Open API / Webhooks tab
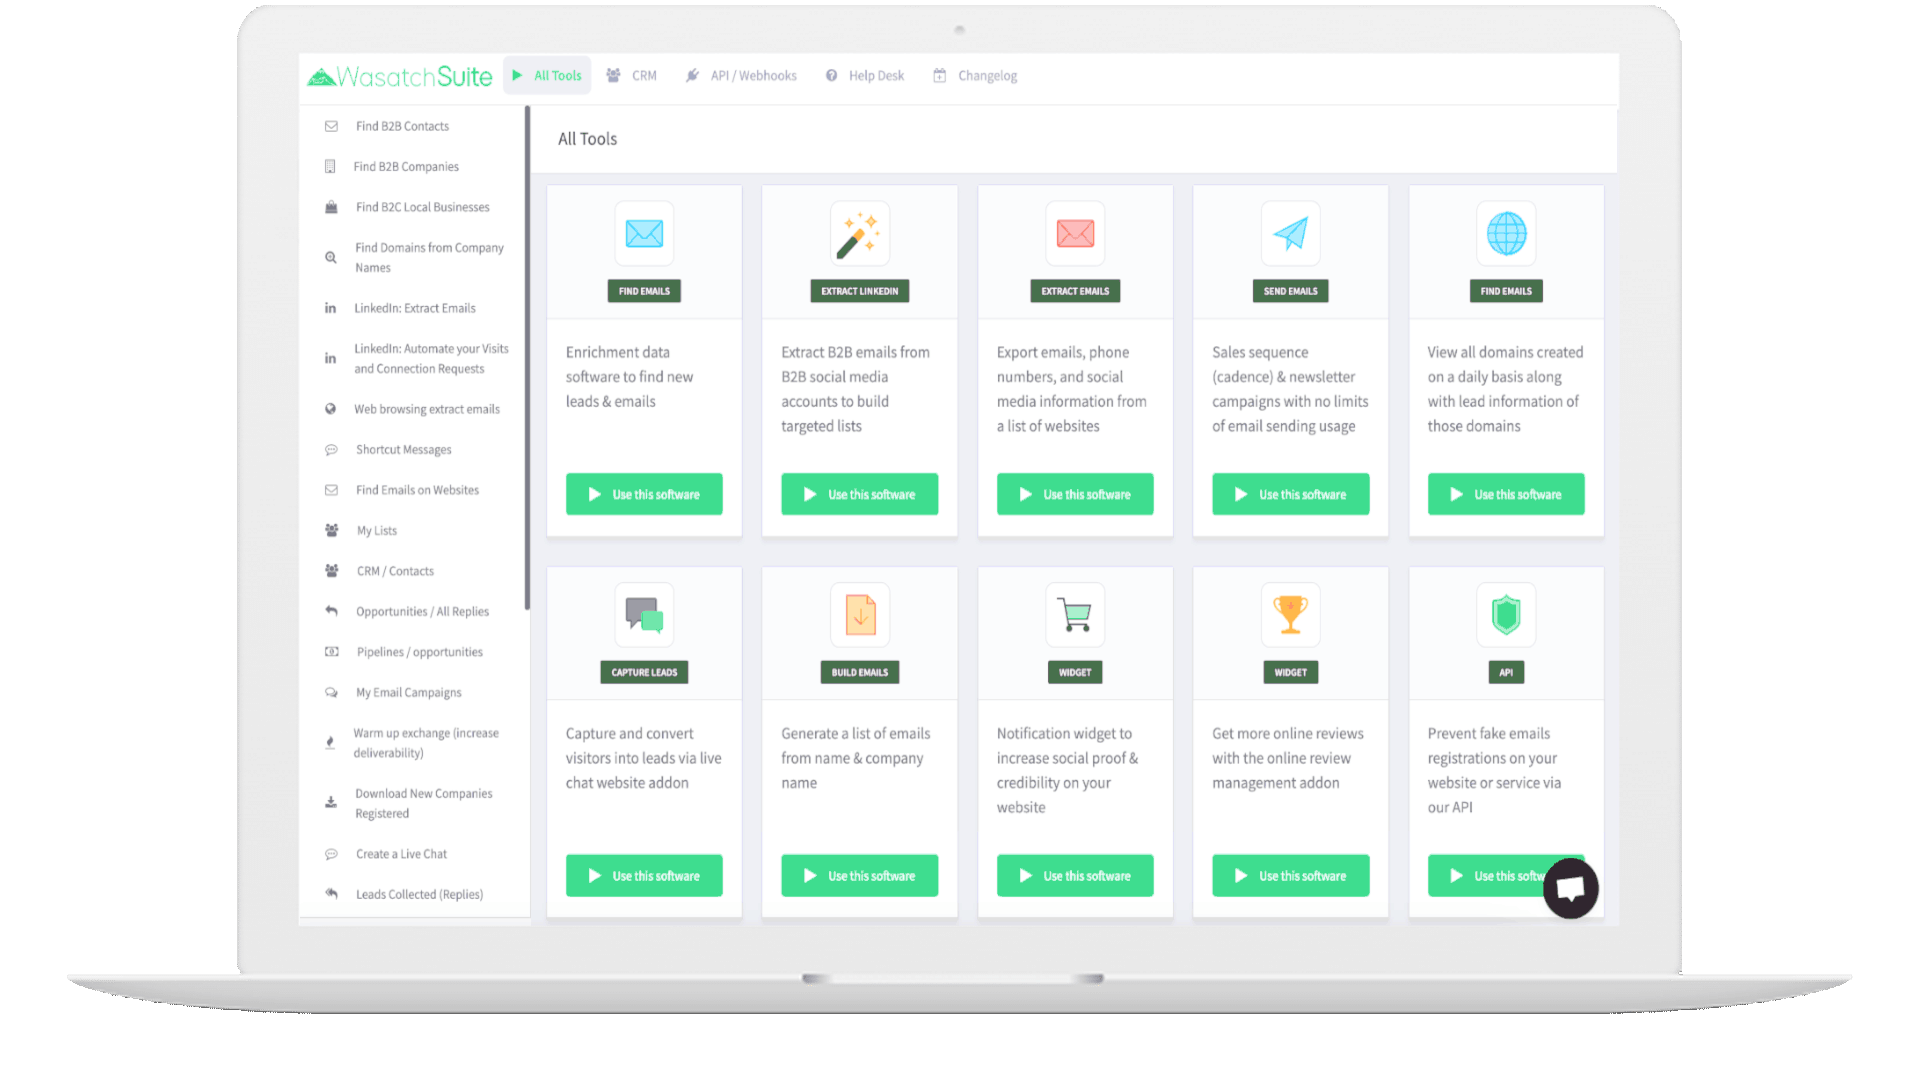 pos(741,76)
